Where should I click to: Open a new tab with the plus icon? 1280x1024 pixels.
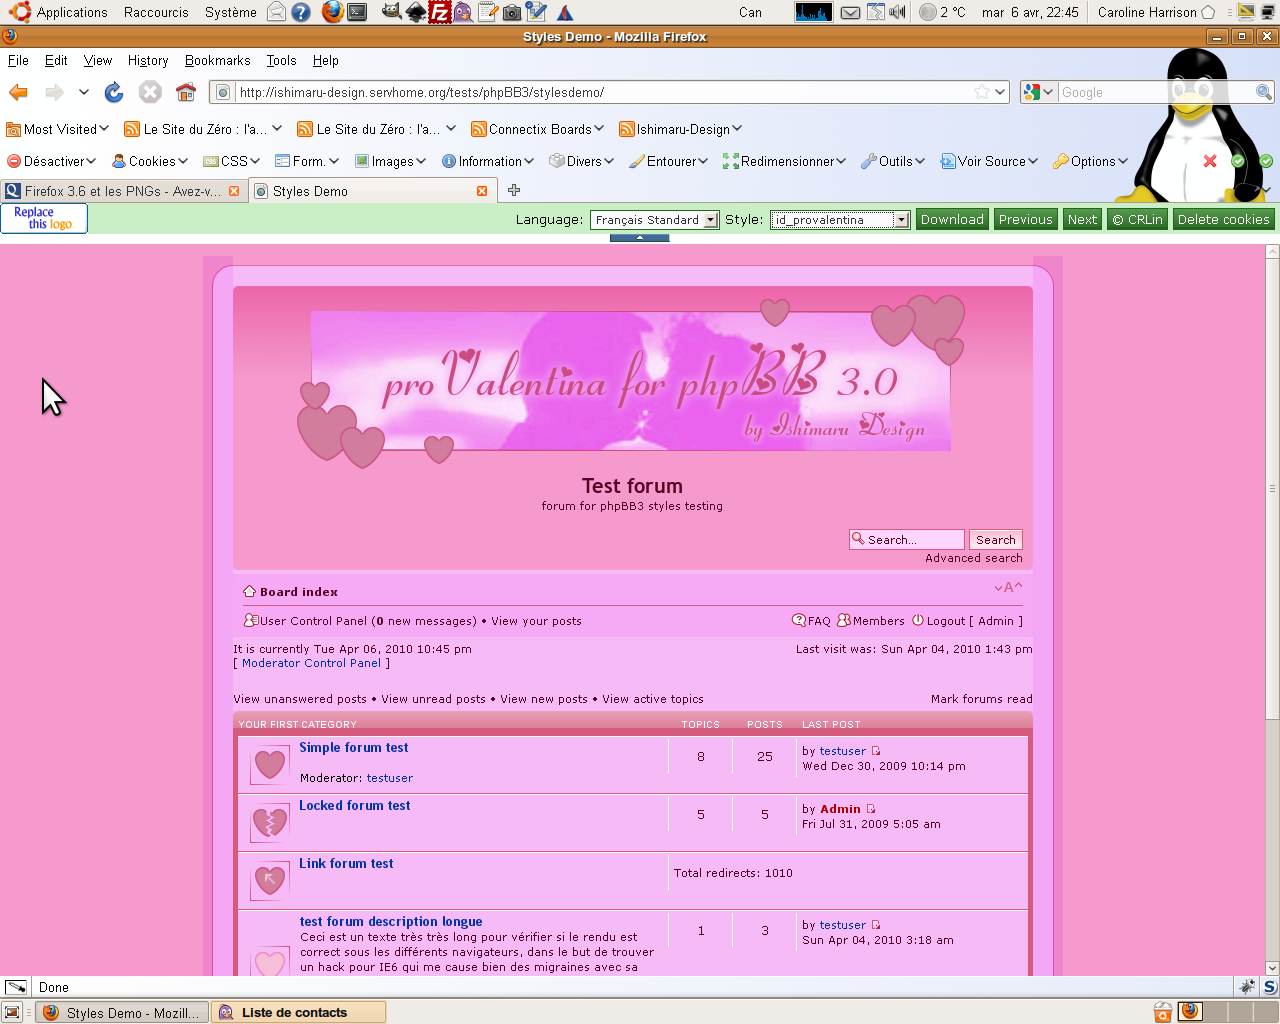click(x=514, y=190)
